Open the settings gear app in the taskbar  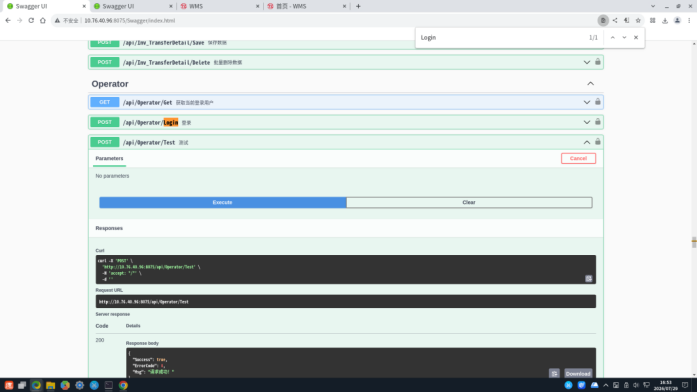[80, 385]
